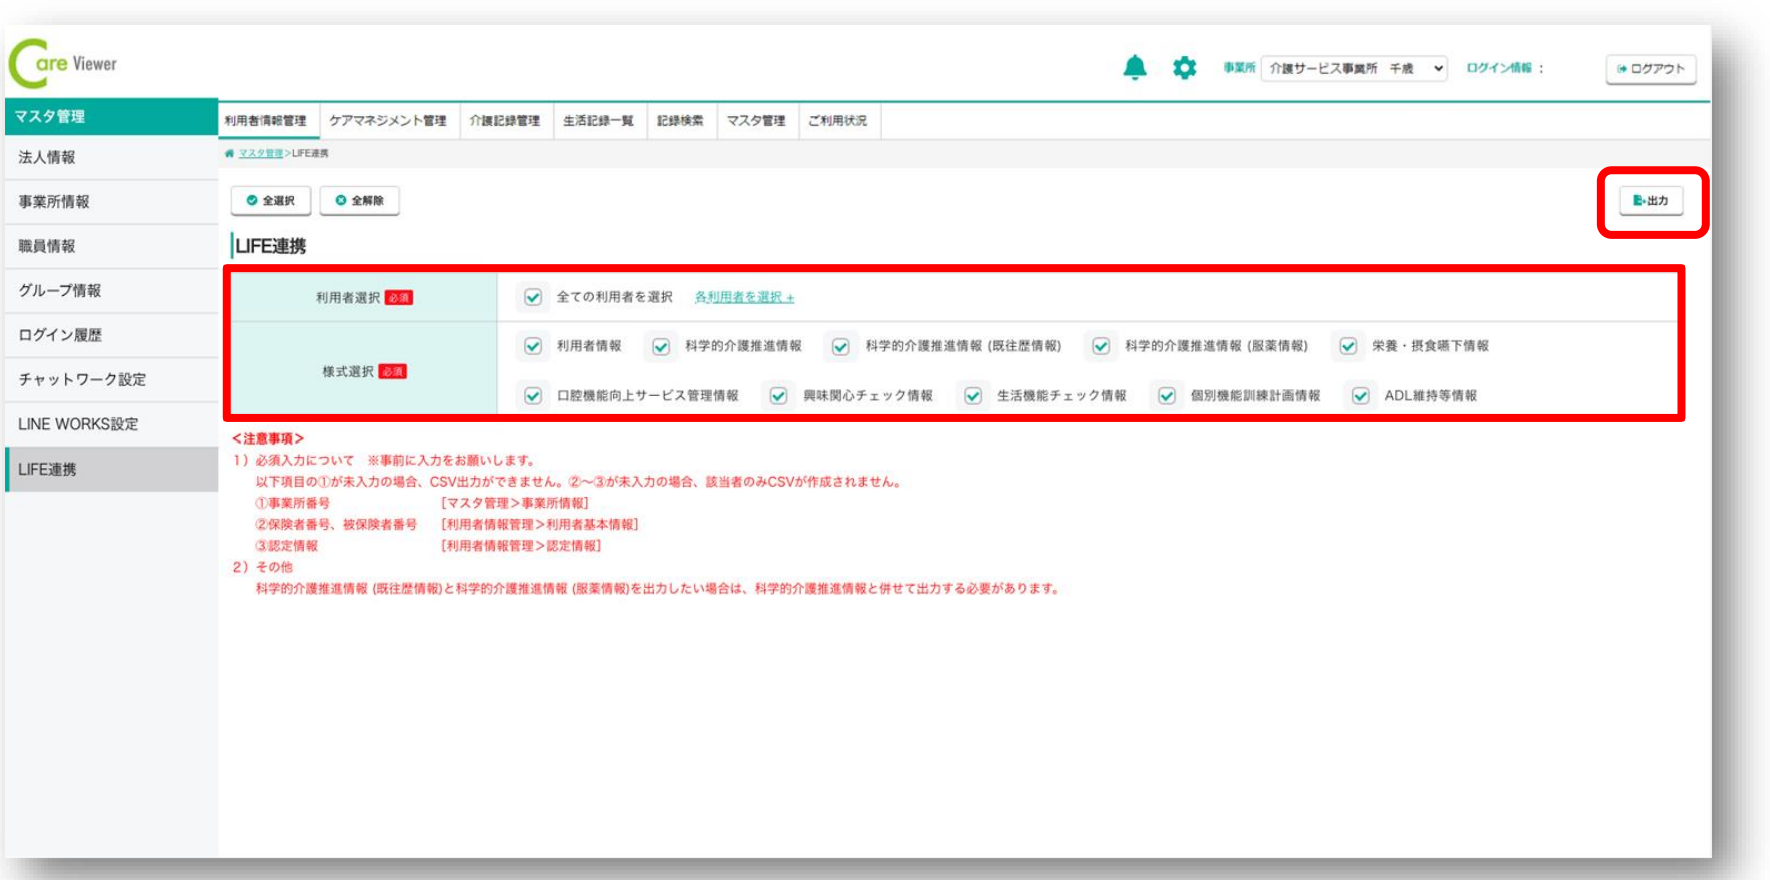Open LINE WORKS設定 in the sidebar
This screenshot has width=1770, height=880.
78,424
